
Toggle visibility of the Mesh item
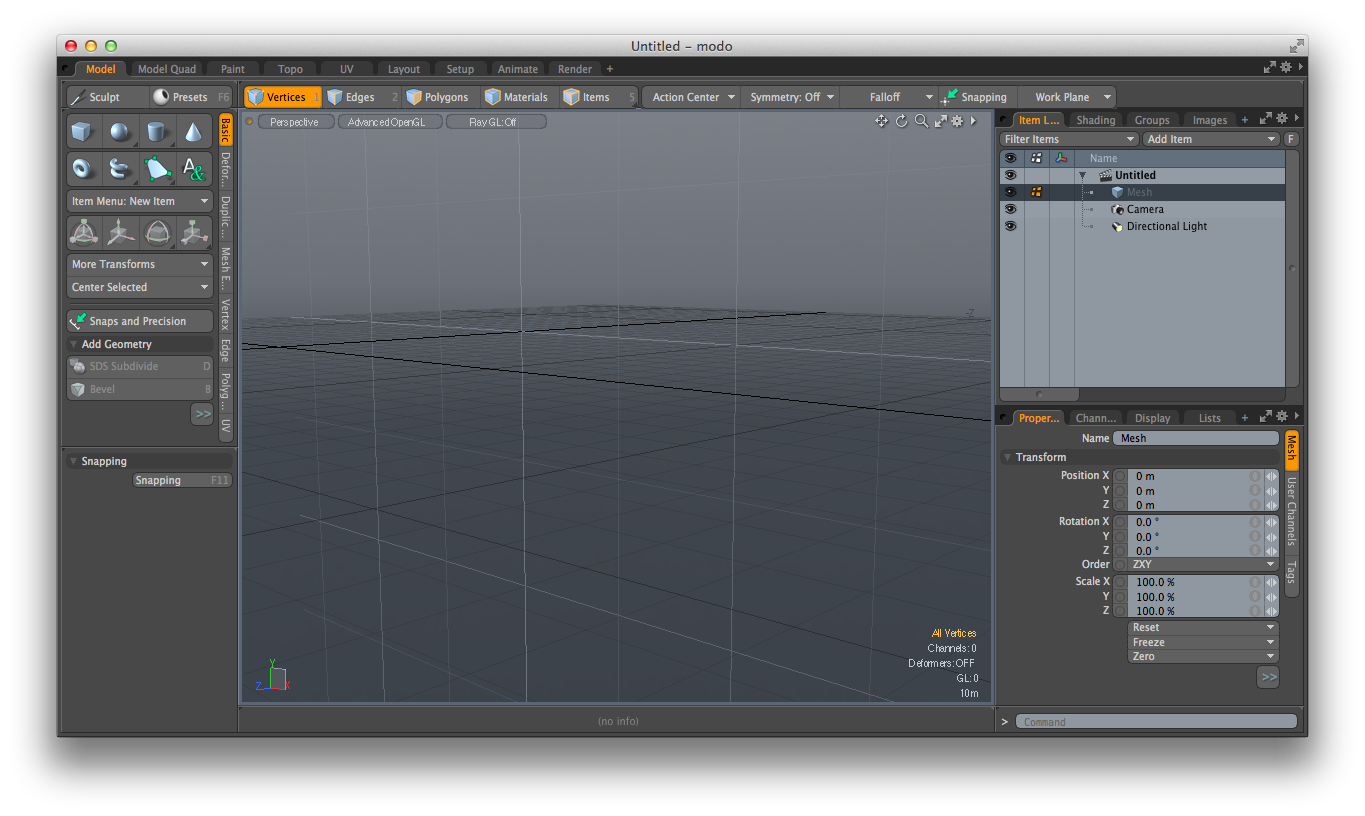1011,192
